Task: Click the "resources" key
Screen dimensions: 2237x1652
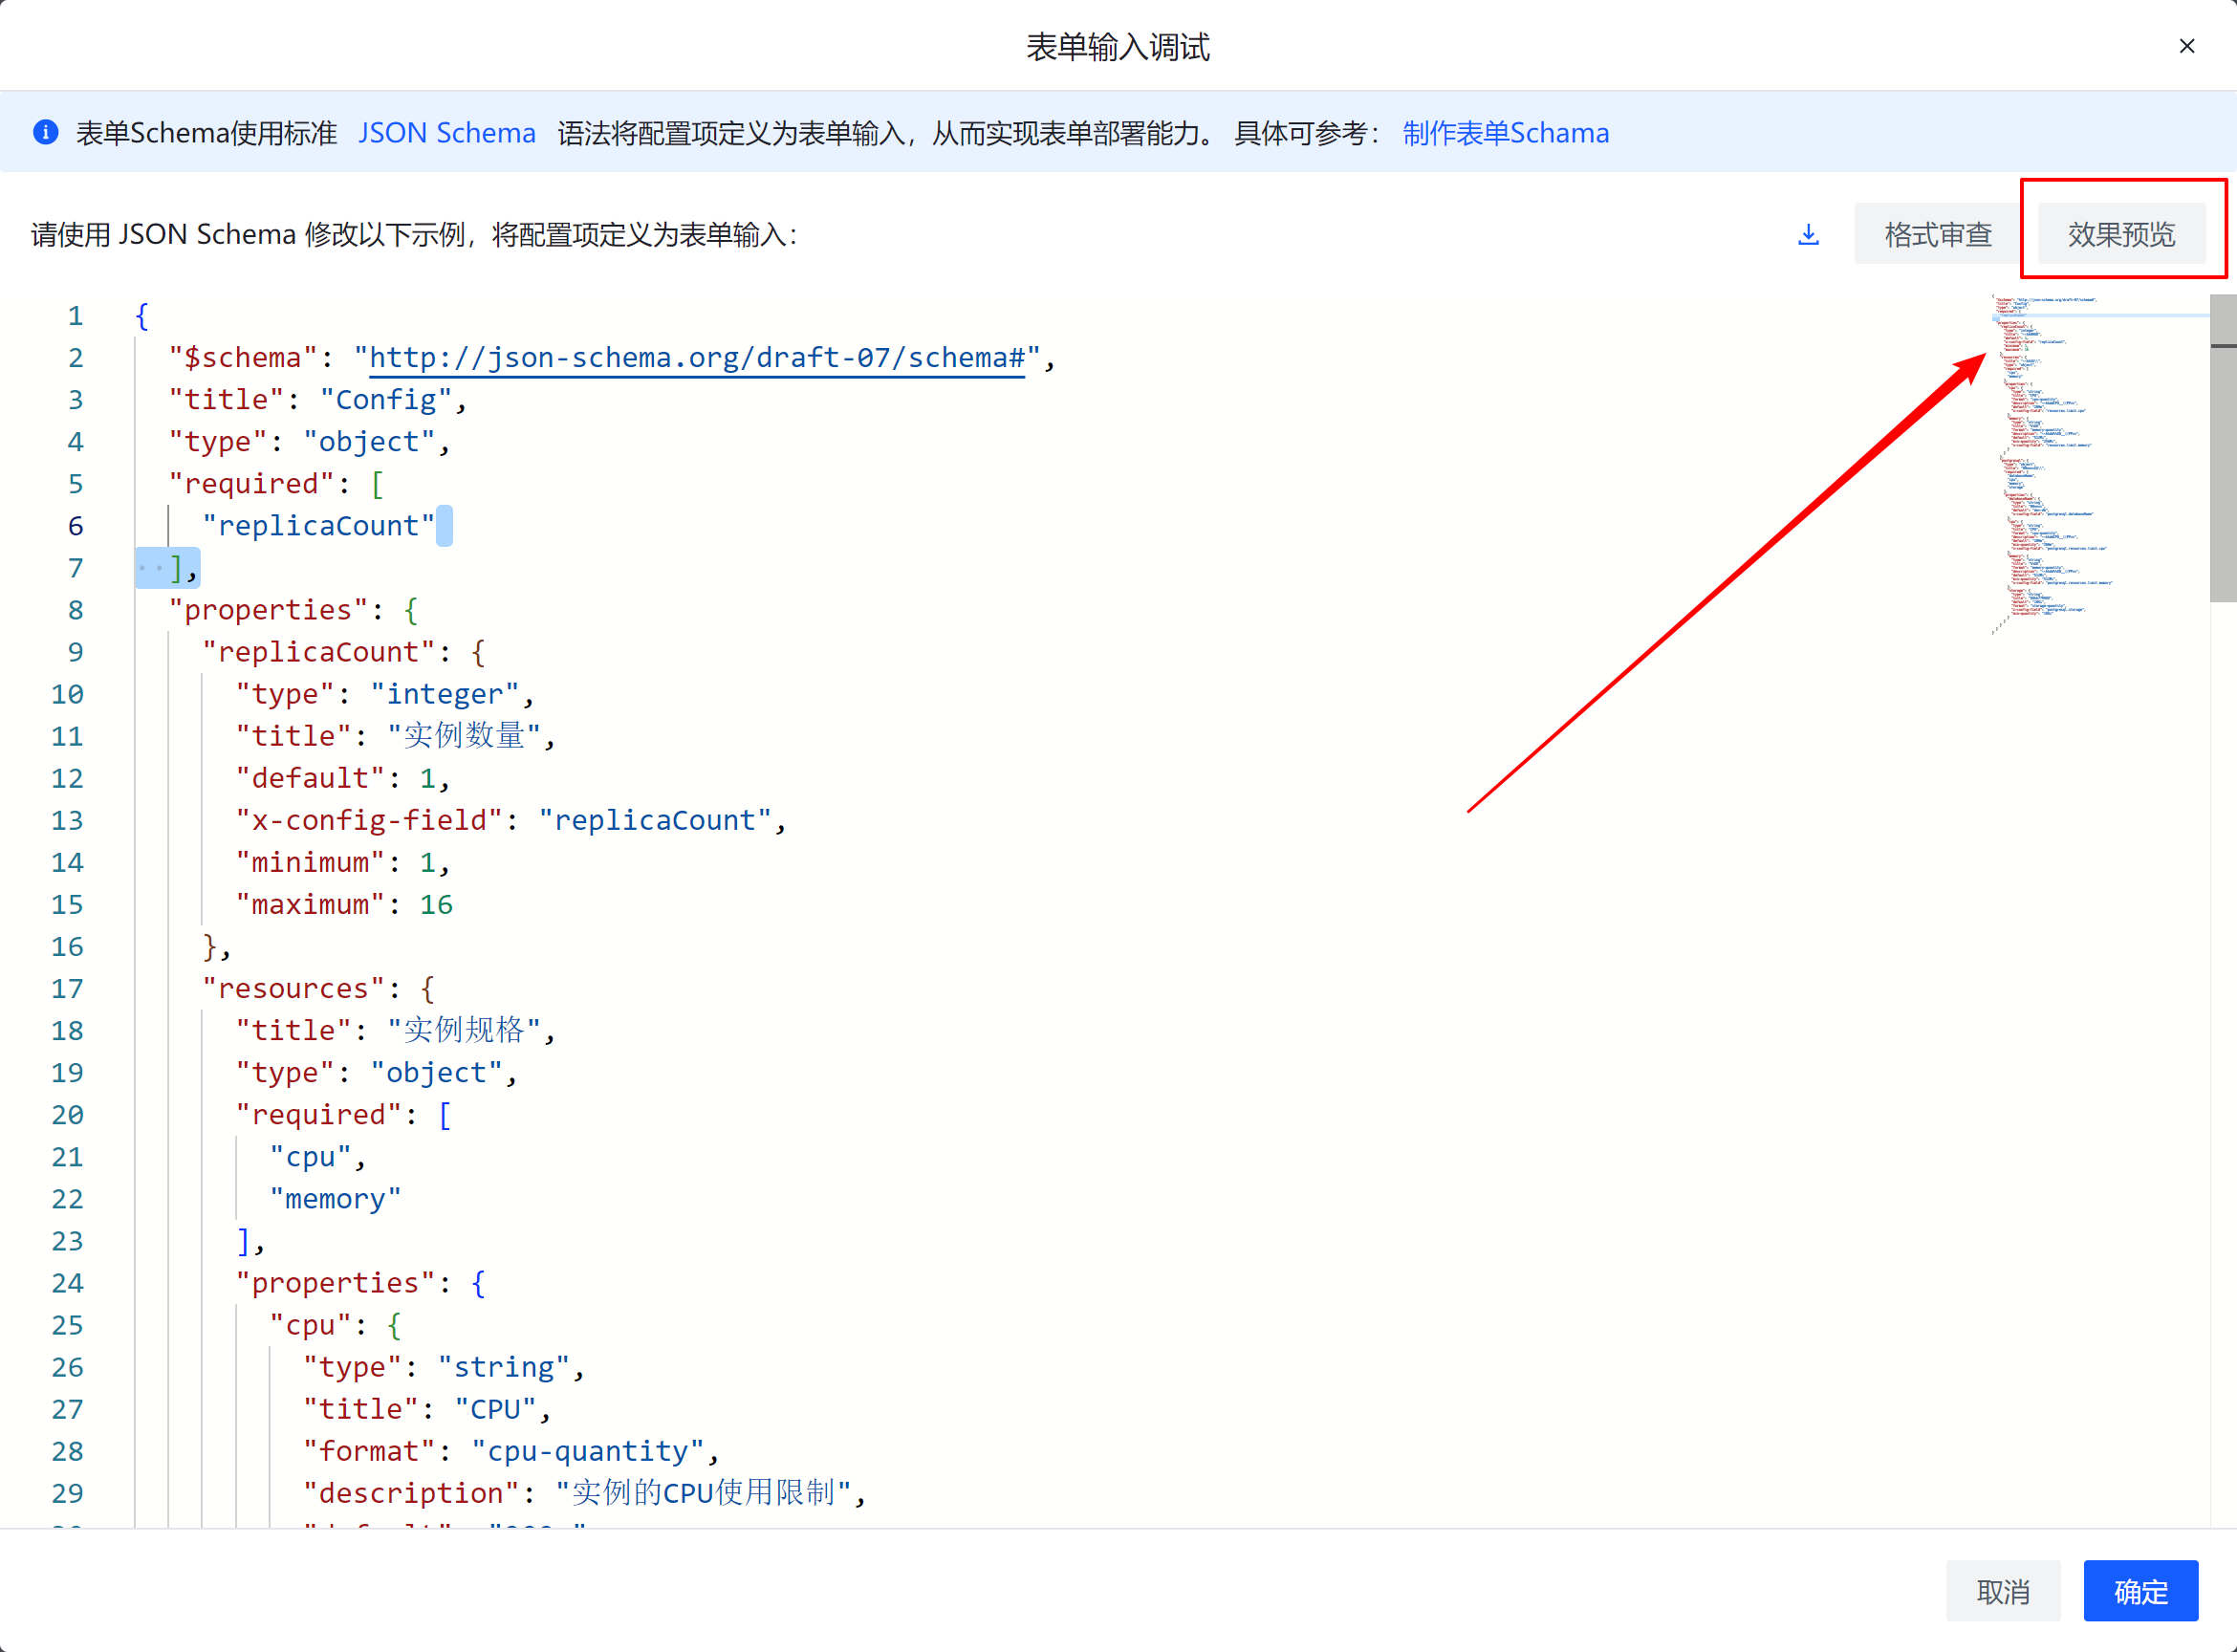Action: (293, 989)
